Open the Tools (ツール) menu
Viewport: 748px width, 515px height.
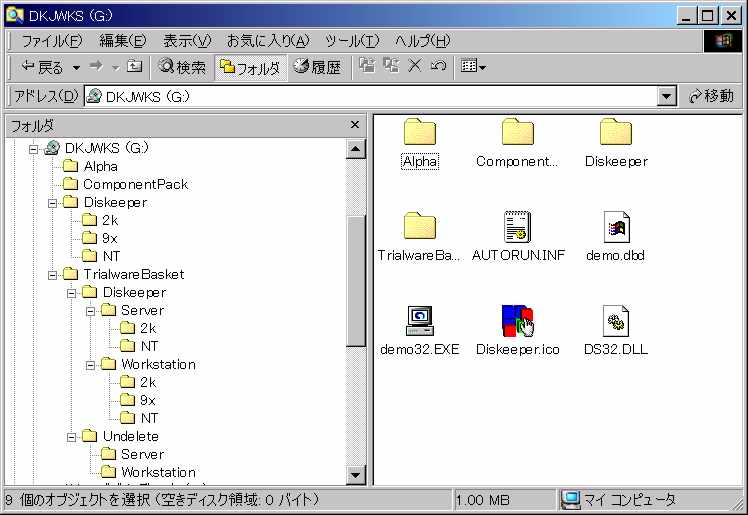[352, 41]
